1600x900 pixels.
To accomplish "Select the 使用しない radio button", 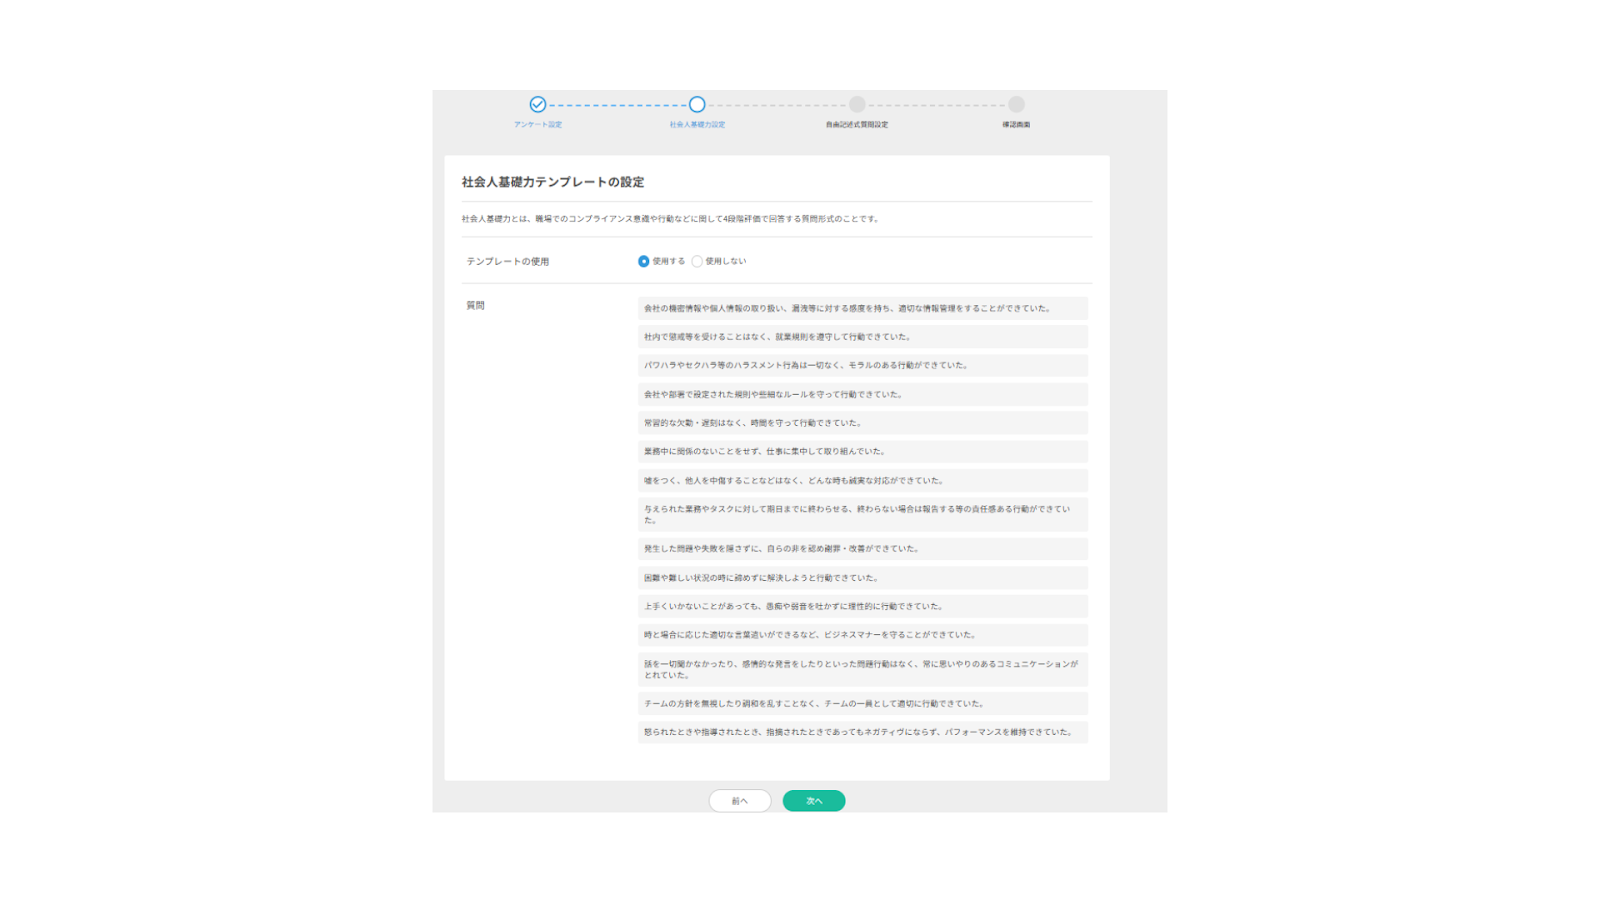I will (697, 261).
